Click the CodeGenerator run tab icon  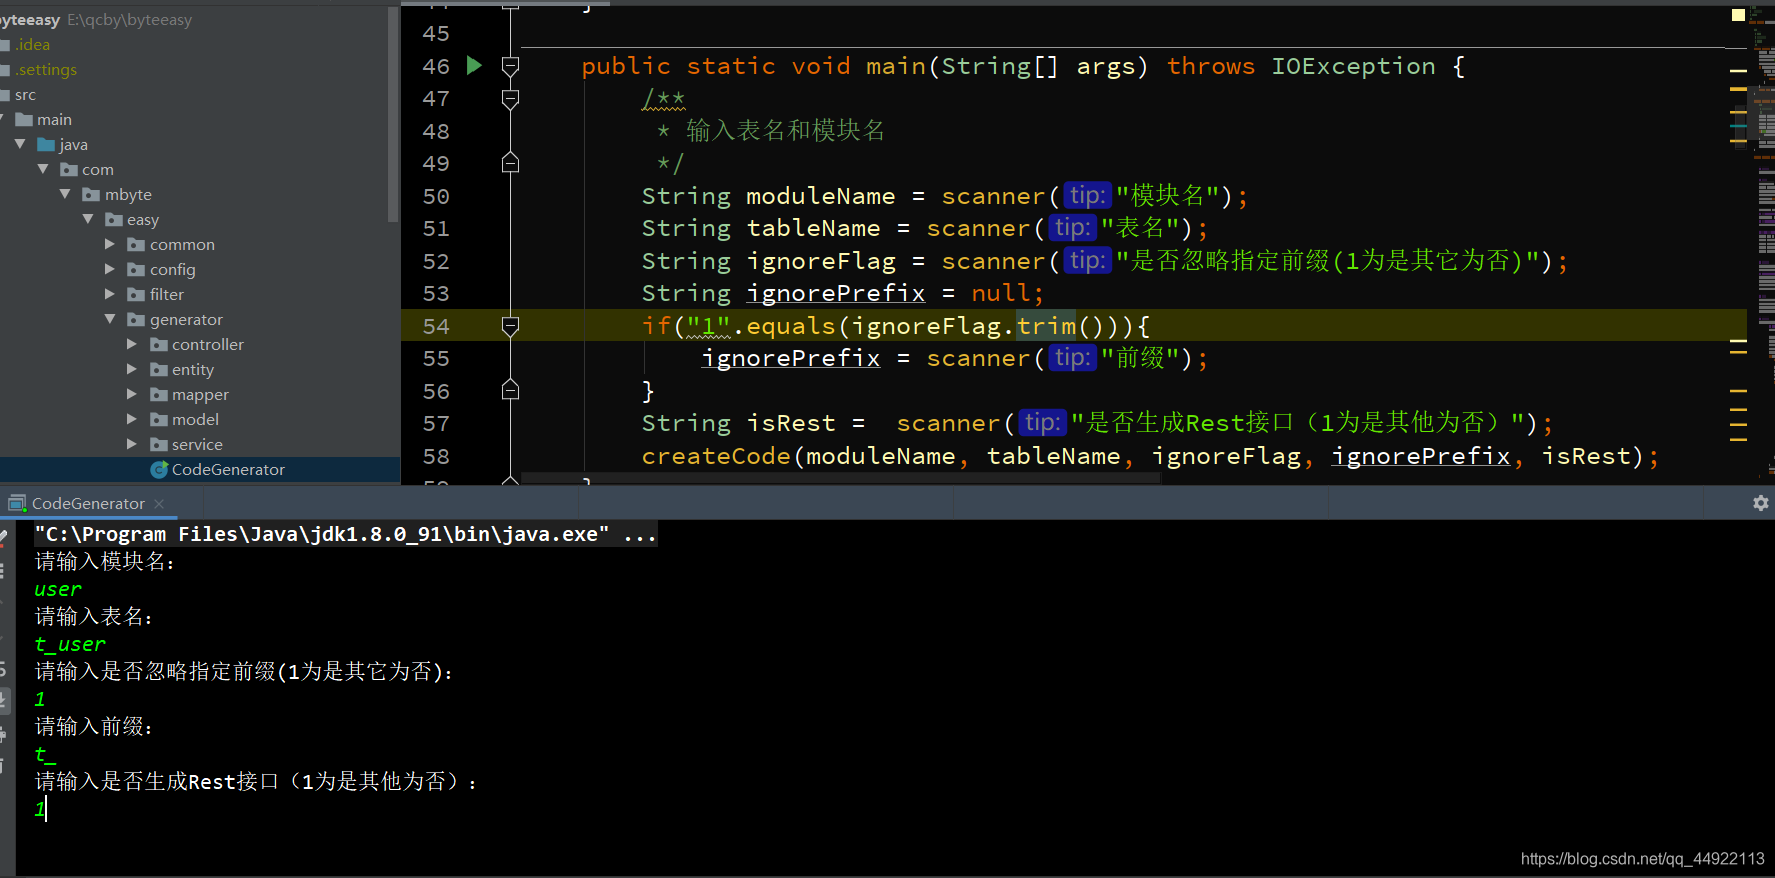17,503
